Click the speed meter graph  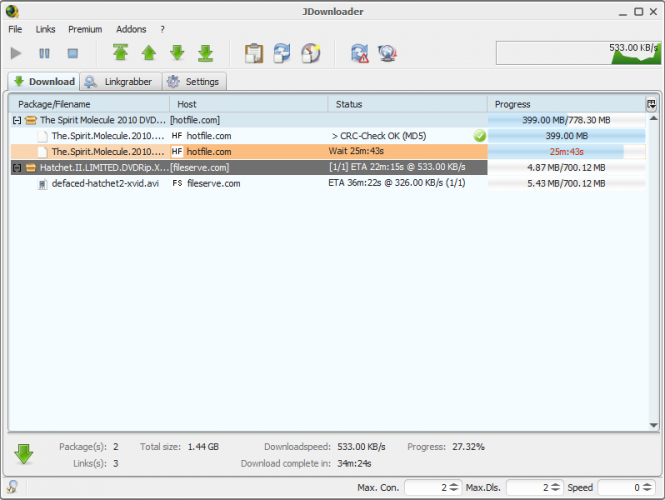578,53
